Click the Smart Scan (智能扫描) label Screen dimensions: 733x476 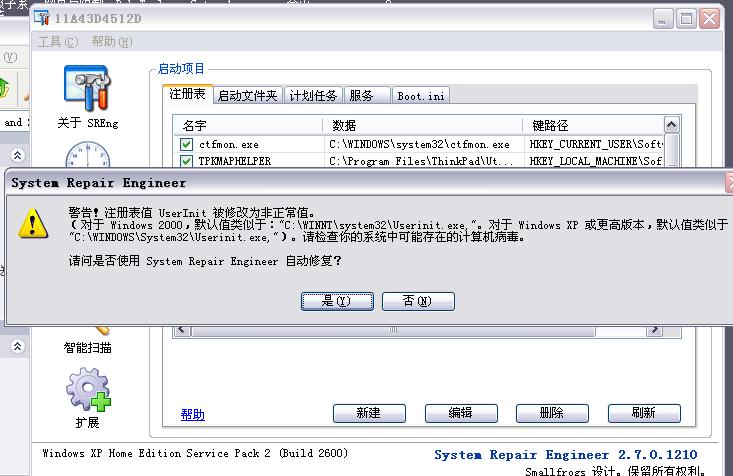(x=87, y=348)
